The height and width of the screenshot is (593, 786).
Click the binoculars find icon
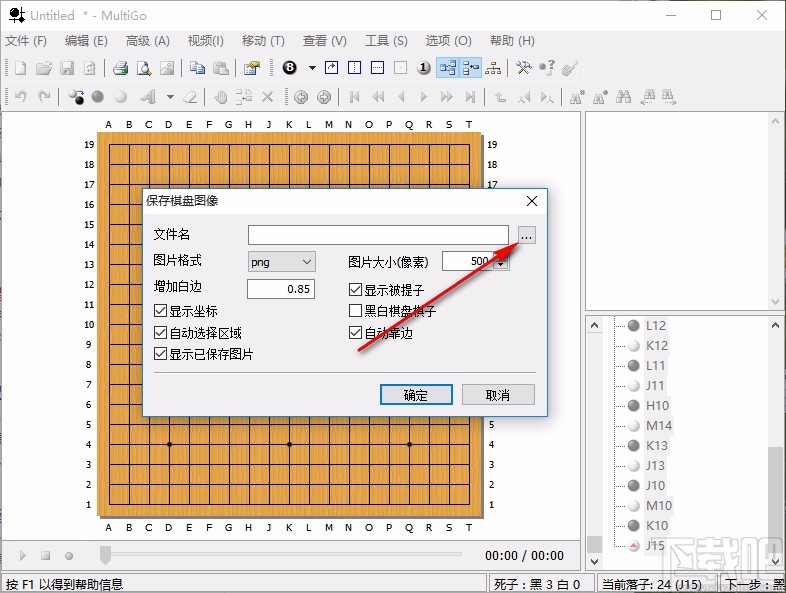(x=624, y=96)
